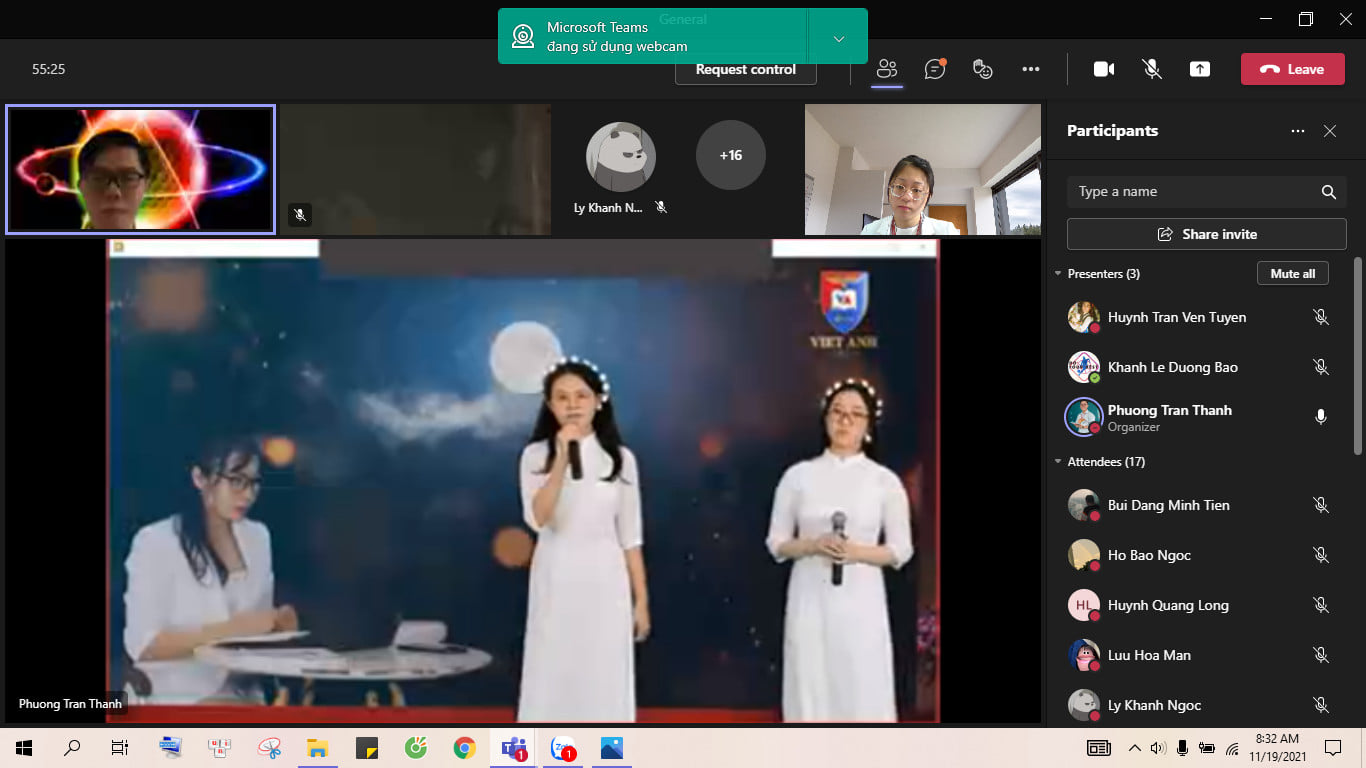Switch to Microsoft Teams on the taskbar
Viewport: 1366px width, 768px height.
(x=514, y=747)
